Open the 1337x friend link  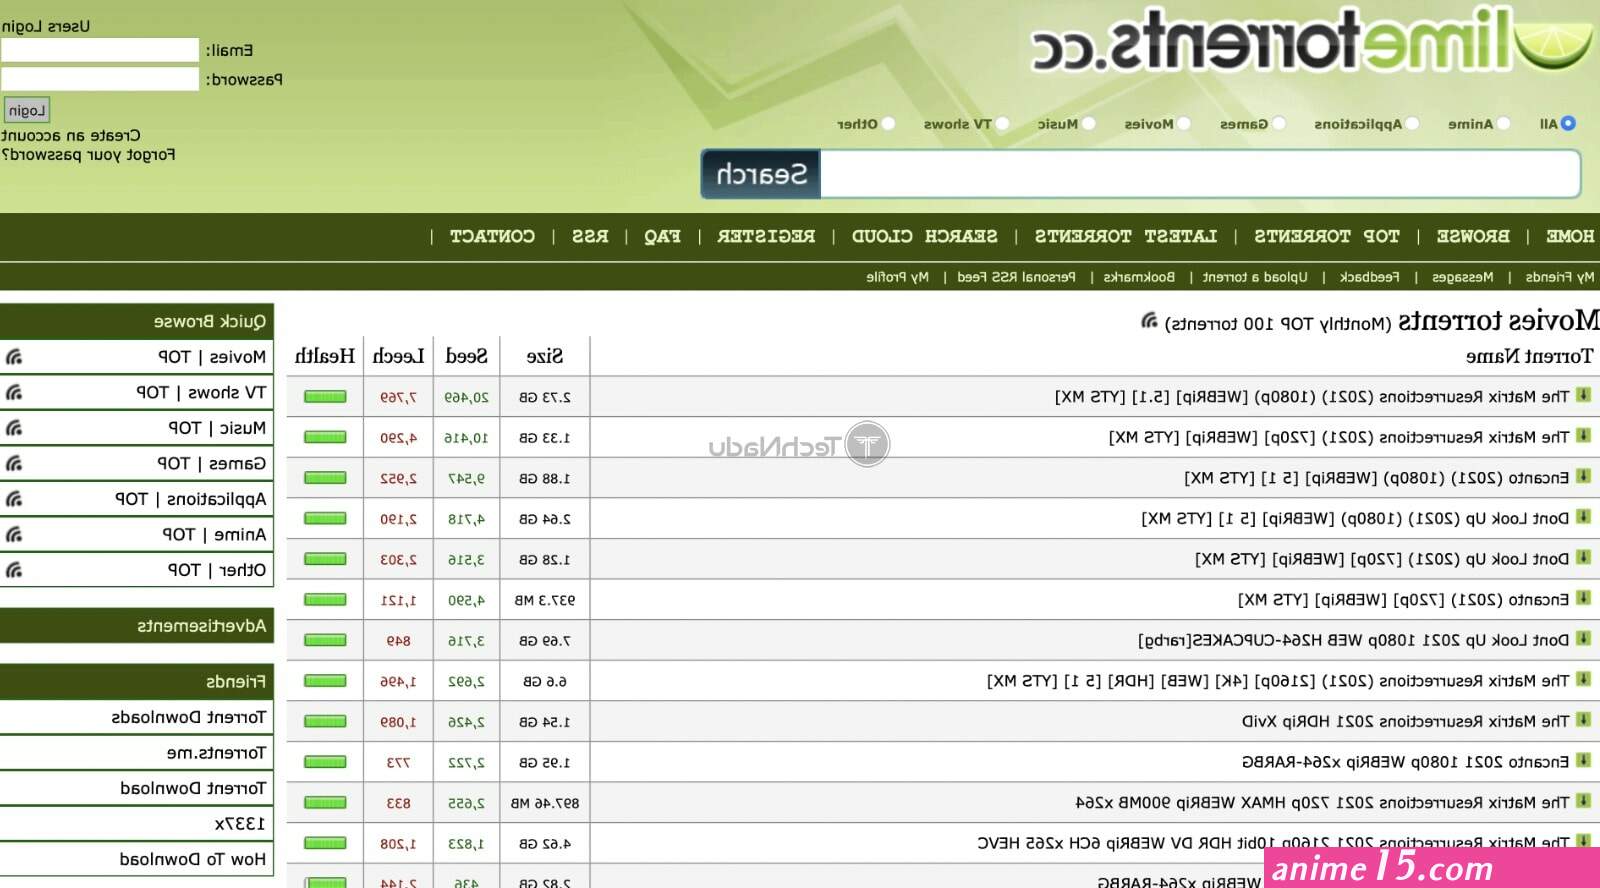point(240,823)
